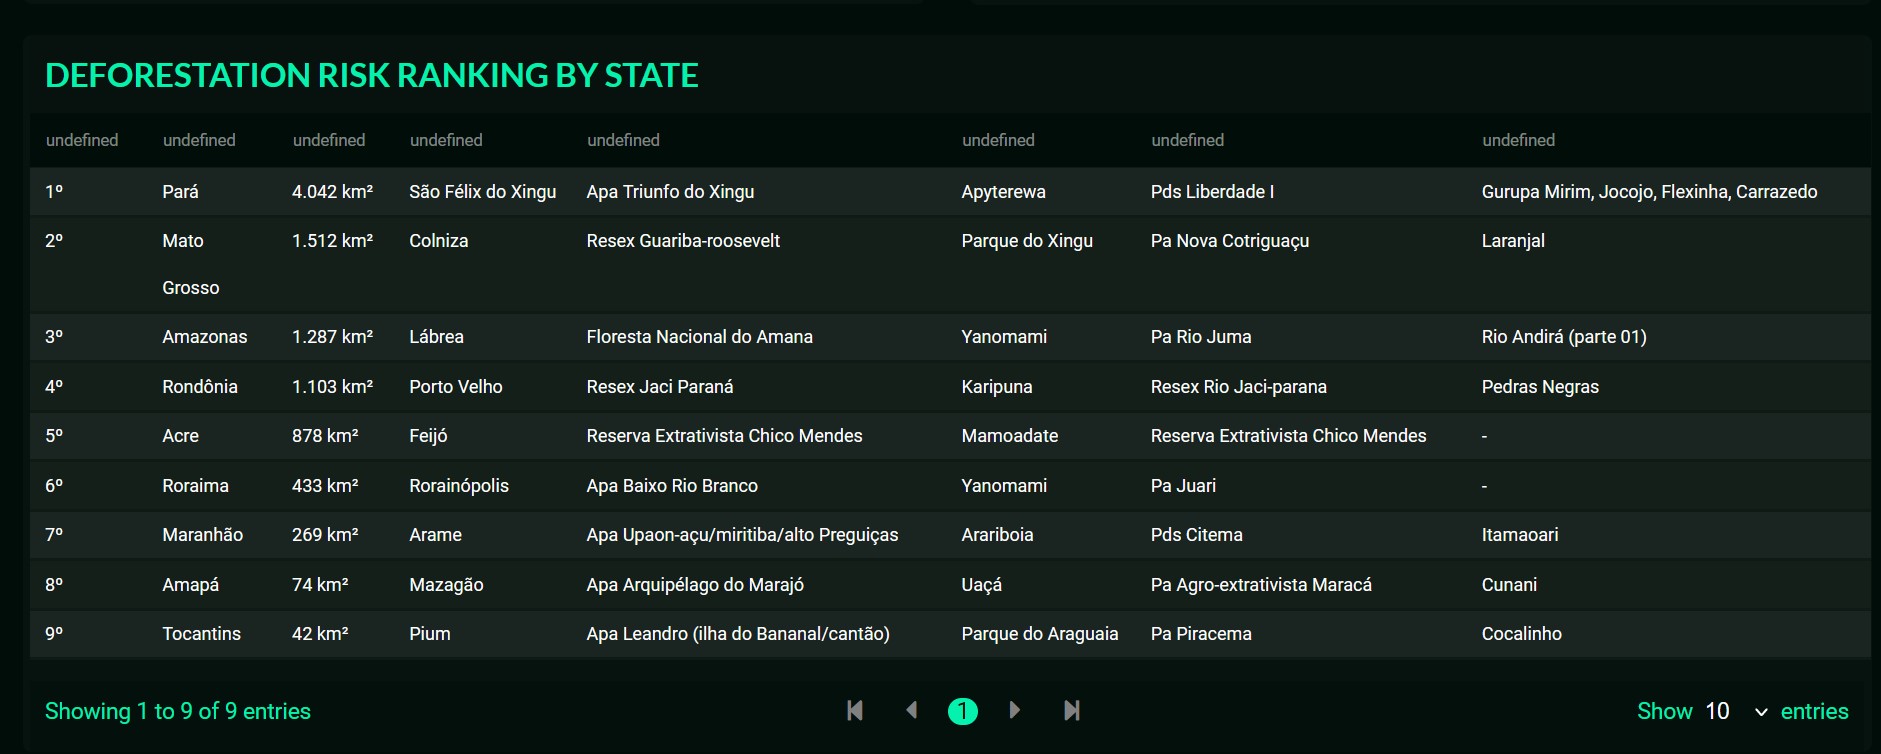The image size is (1881, 754).
Task: Click Floresta Nacional do Amana cell
Action: pyautogui.click(x=699, y=337)
